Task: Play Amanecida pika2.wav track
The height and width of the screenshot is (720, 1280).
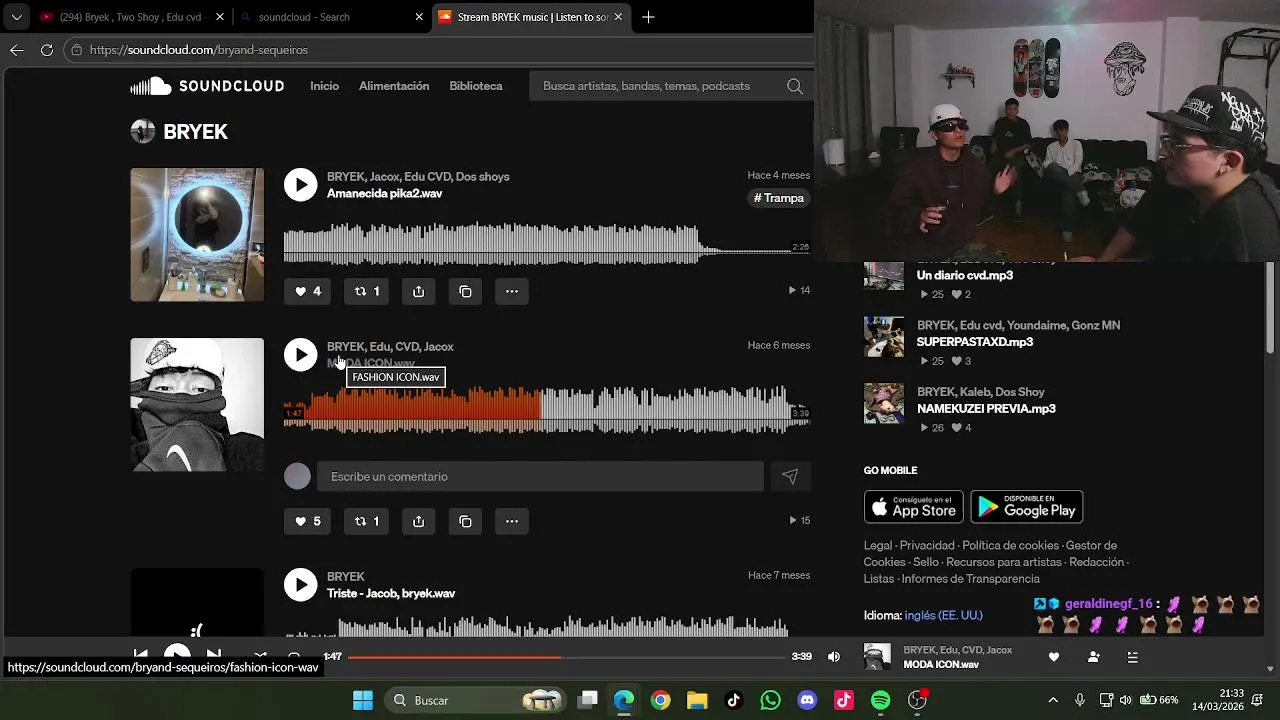Action: click(300, 184)
